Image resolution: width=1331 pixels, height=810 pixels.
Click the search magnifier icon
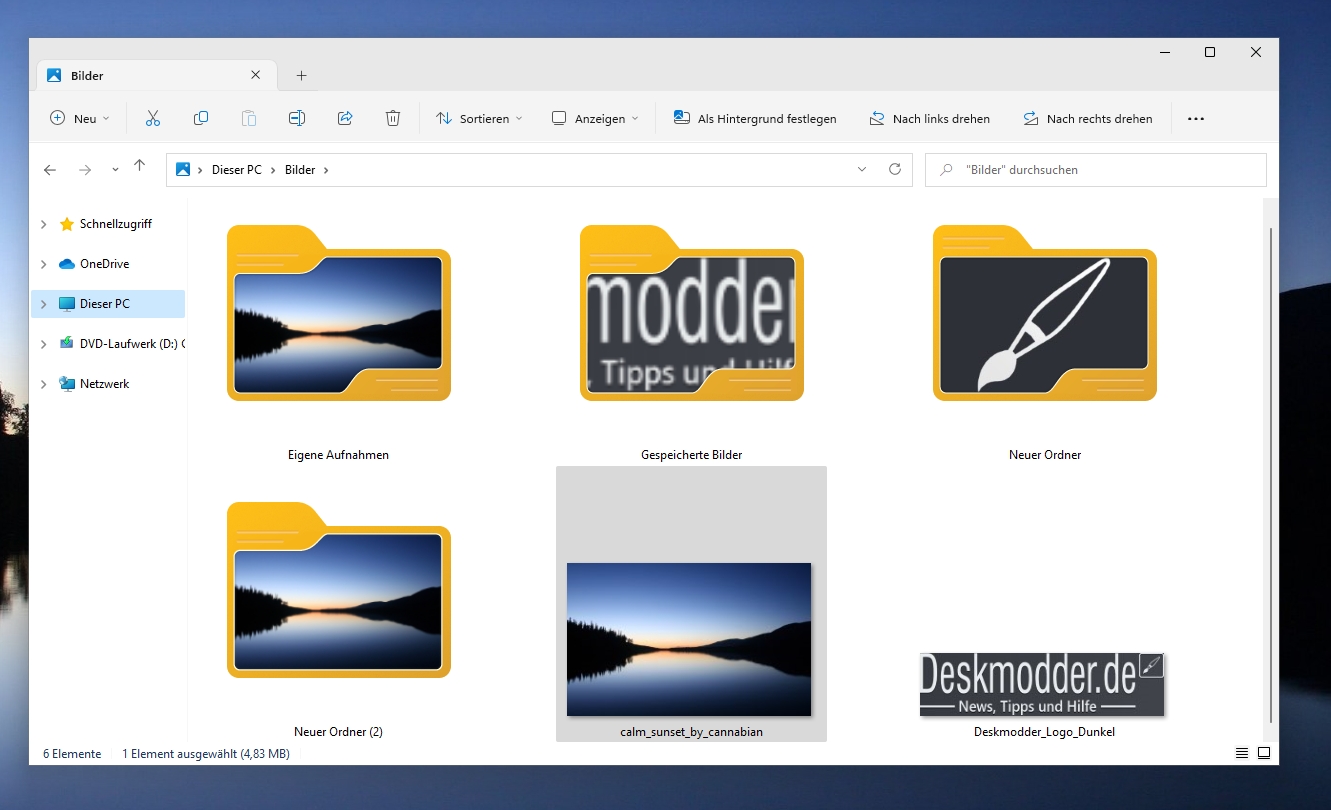coord(945,170)
